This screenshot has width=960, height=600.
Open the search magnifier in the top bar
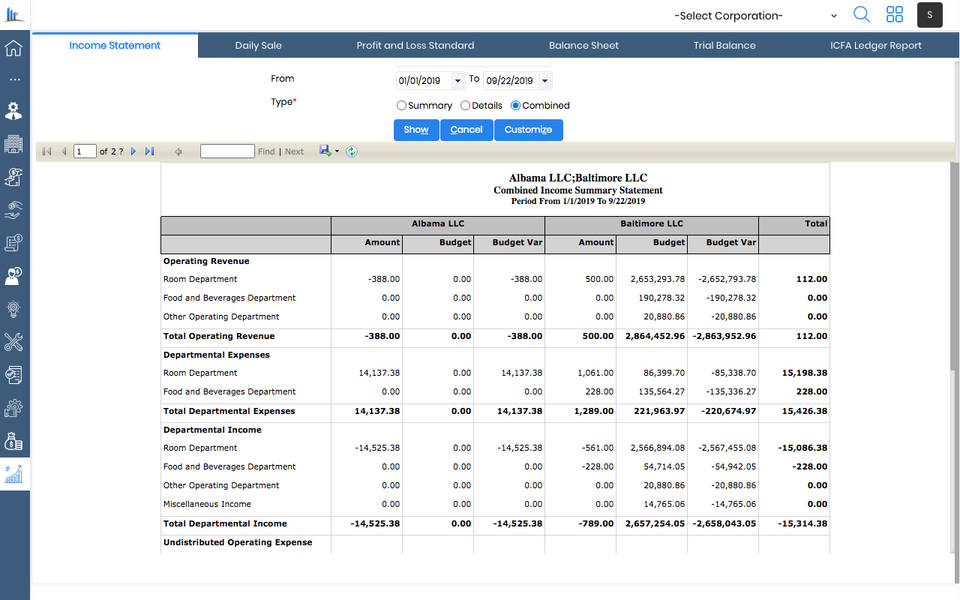861,15
